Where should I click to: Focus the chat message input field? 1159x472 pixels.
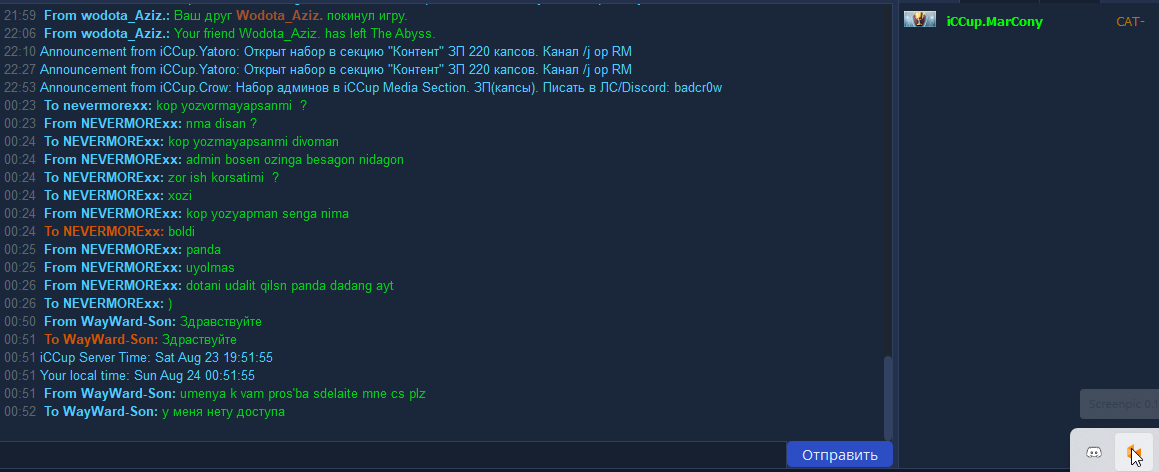(392, 454)
